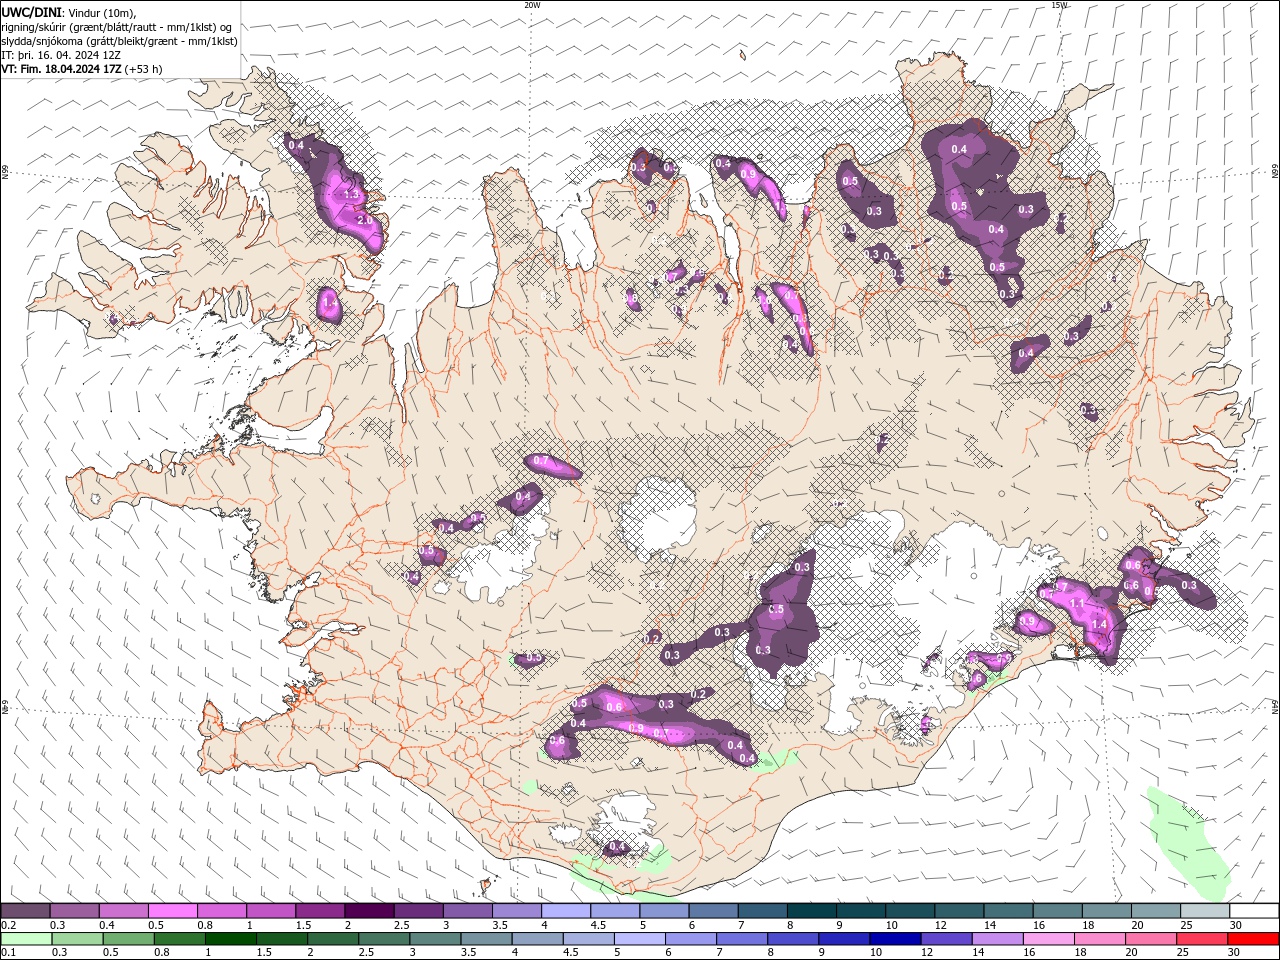Click the '64N' latitude label on right edge

(1275, 705)
